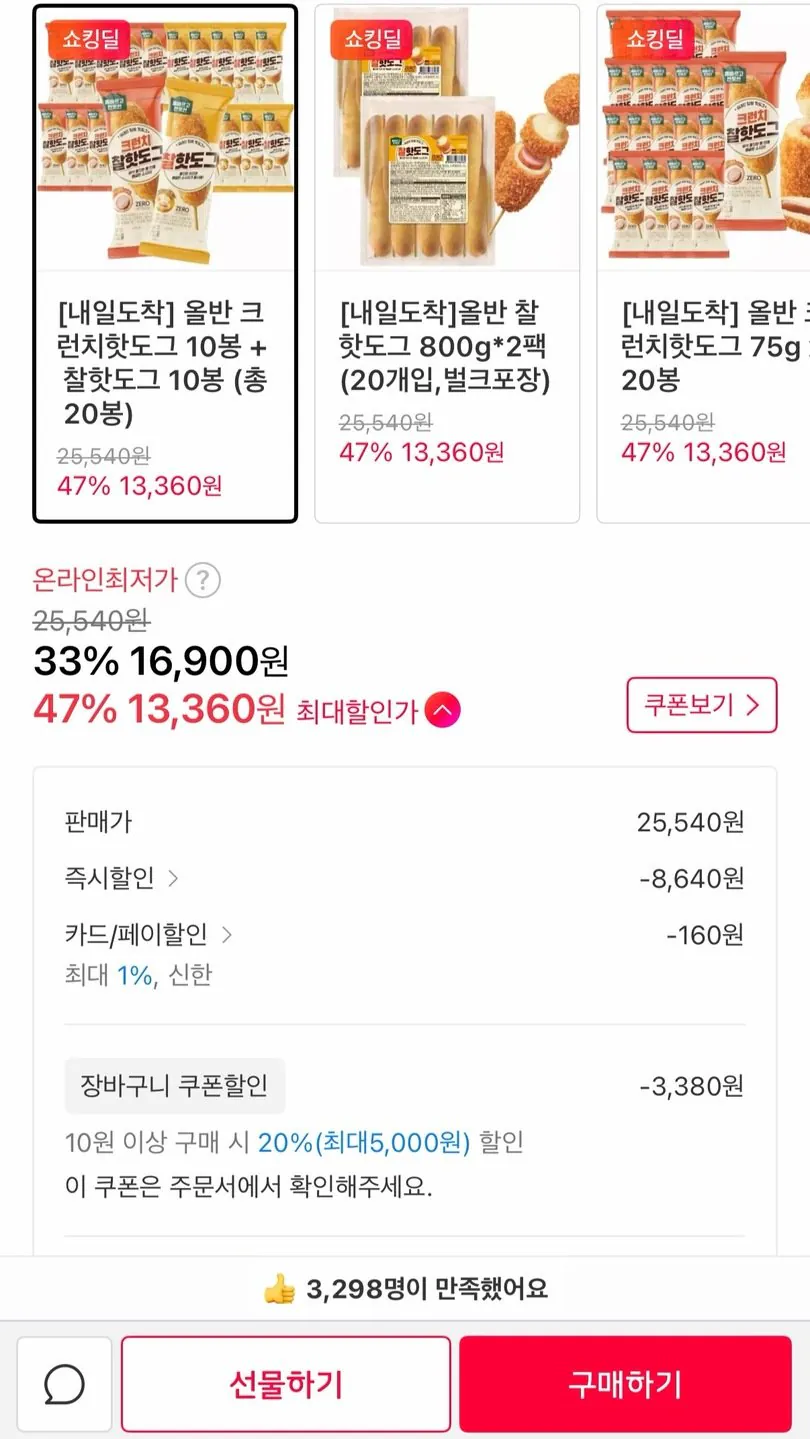
Task: Click the question mark help icon beside 온라인최저가
Action: pyautogui.click(x=203, y=580)
